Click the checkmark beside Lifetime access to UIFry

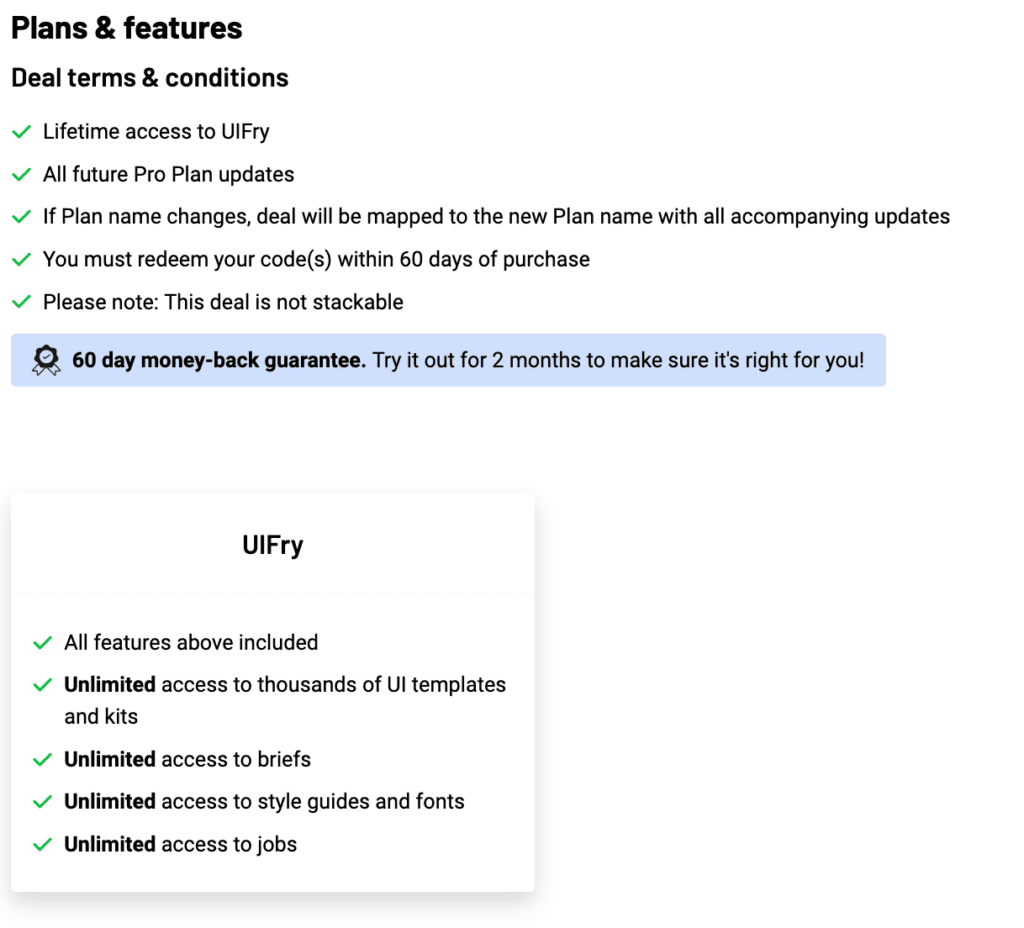coord(21,132)
